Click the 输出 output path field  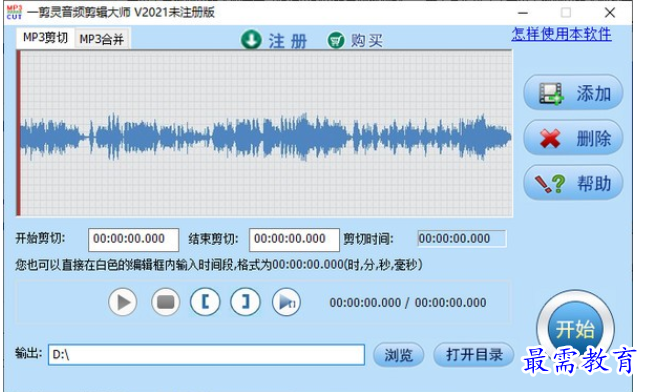pos(206,355)
